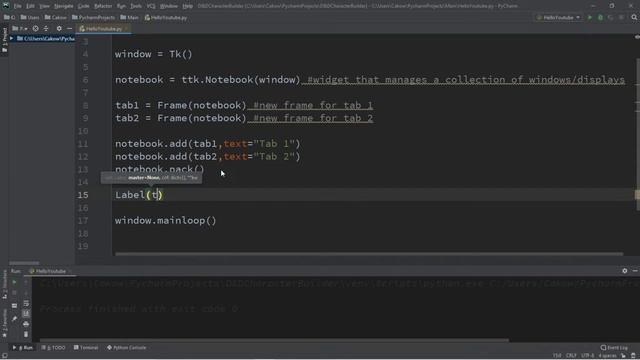
Task: Toggle the Project side panel tab
Action: pyautogui.click(x=4, y=40)
